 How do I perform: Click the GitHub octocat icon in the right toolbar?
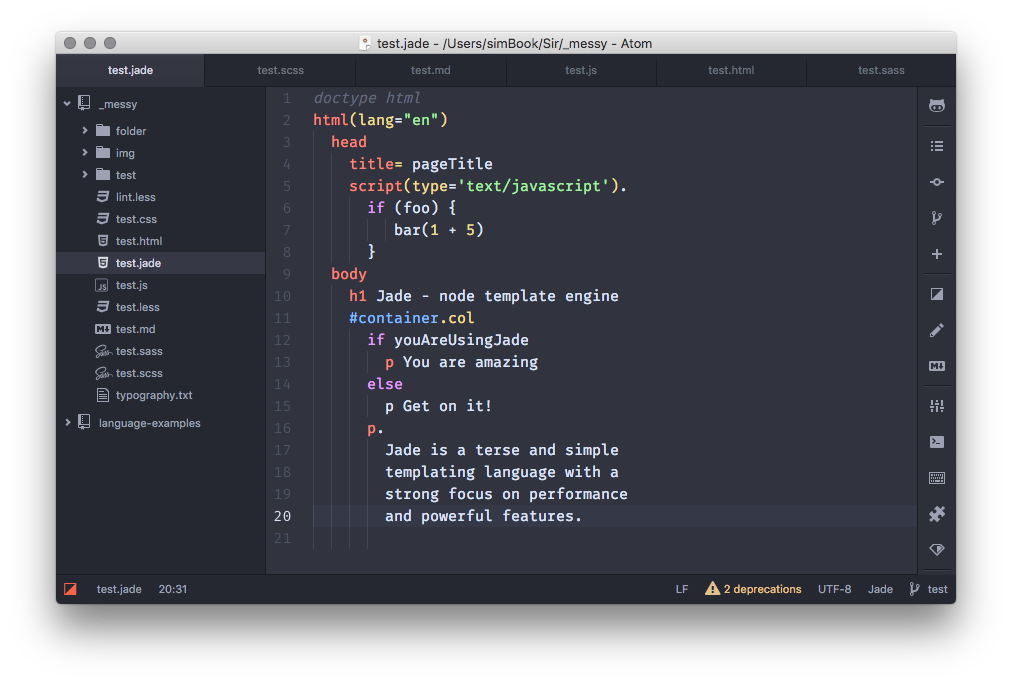936,105
